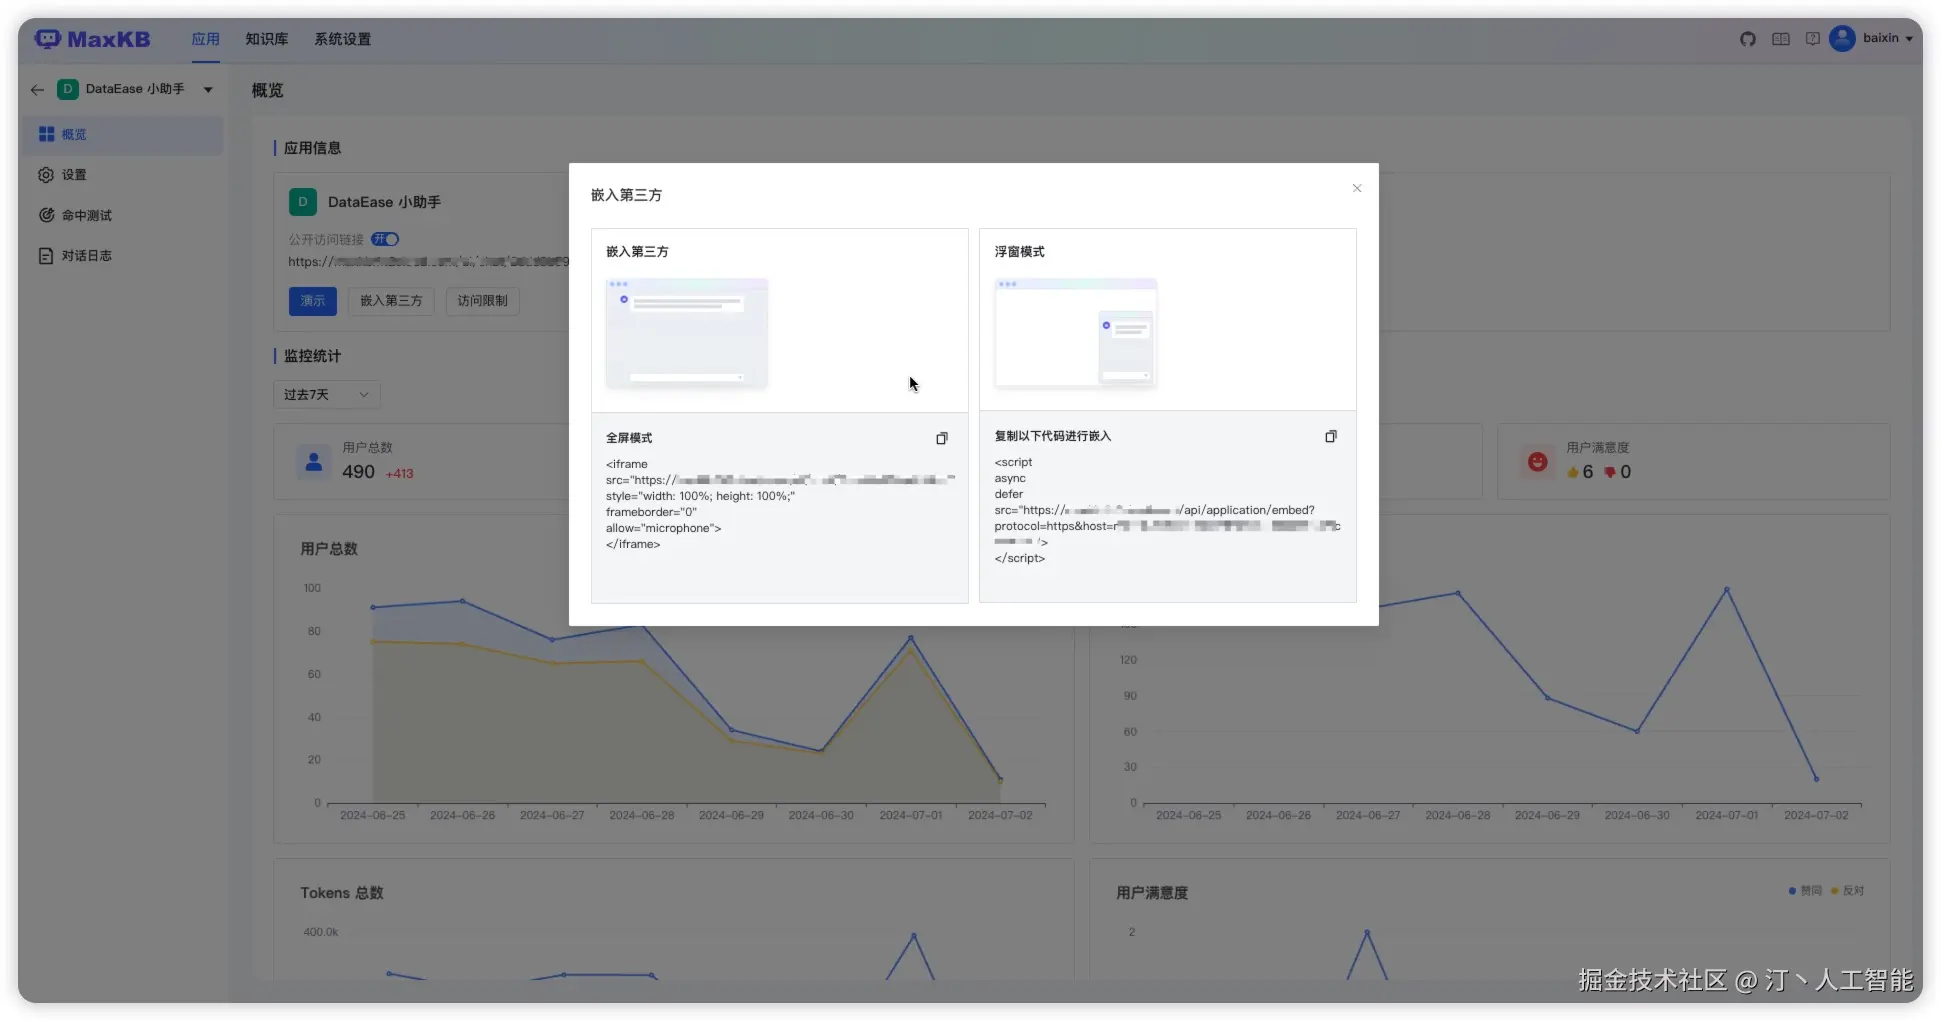Switch to the 系统设置 tab
This screenshot has height=1021, width=1941.
343,39
